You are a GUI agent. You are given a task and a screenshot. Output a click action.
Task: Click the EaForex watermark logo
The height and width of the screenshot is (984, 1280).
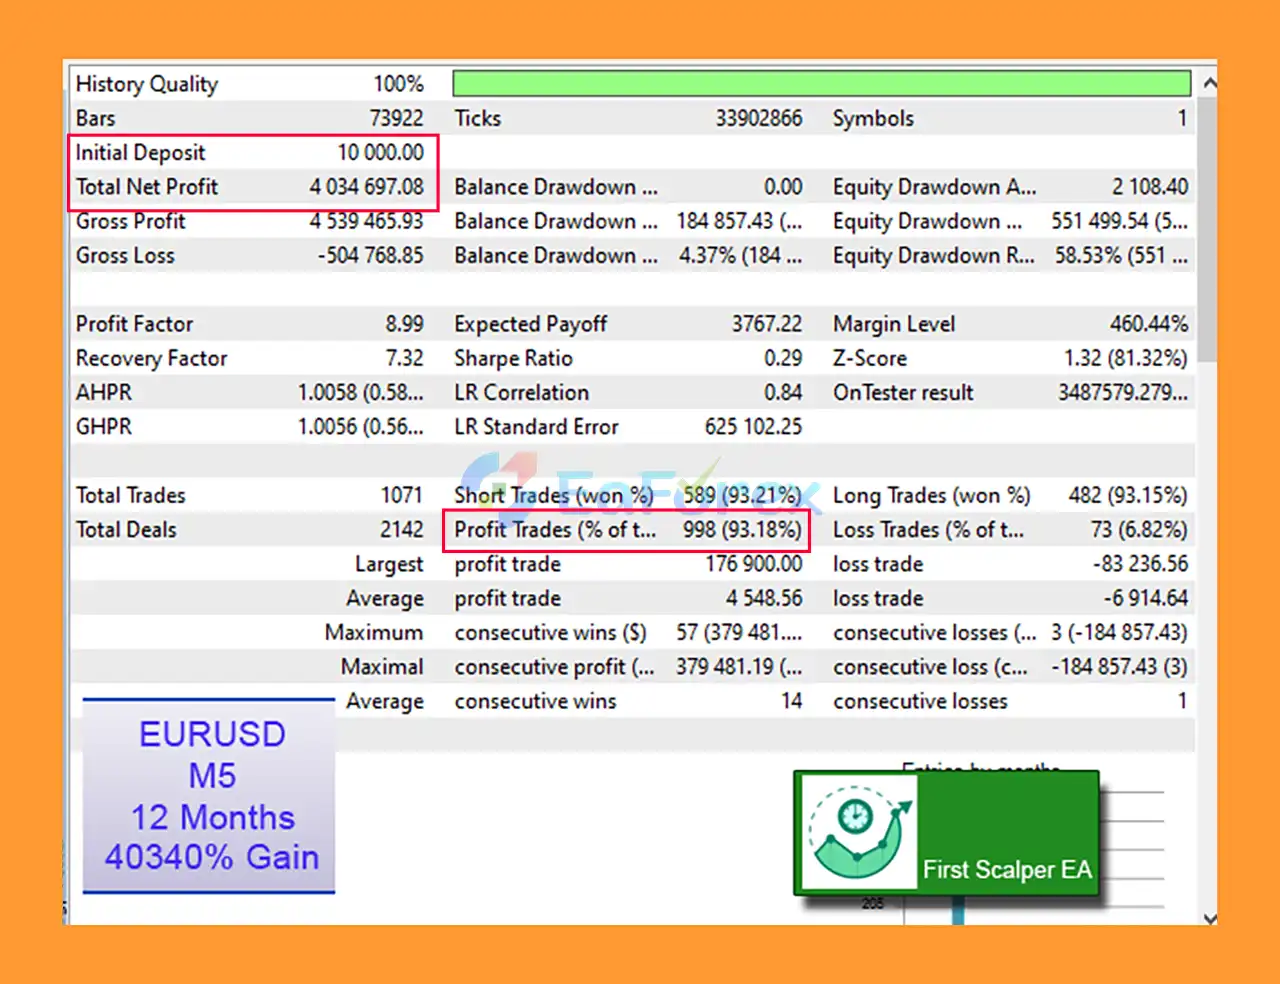[640, 490]
